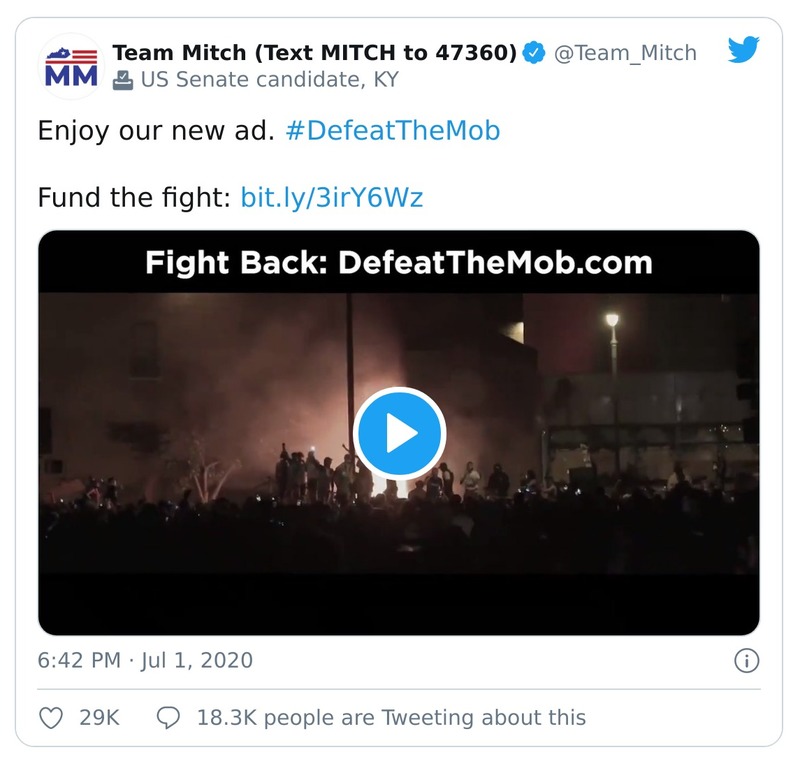Viewport: 800px width, 766px height.
Task: Open the tweet info circle icon
Action: coord(746,661)
